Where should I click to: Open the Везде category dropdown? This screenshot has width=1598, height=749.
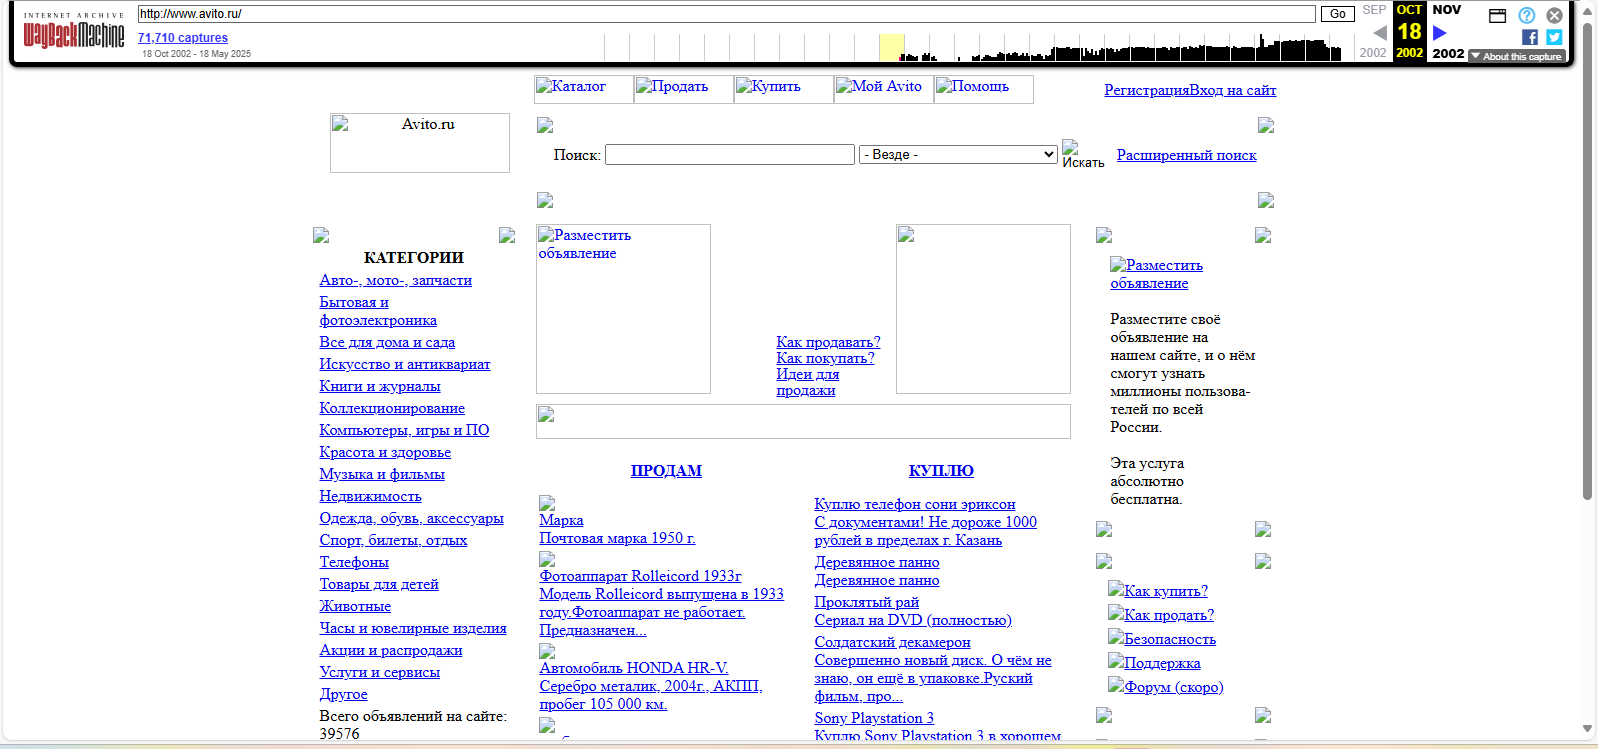(x=958, y=154)
